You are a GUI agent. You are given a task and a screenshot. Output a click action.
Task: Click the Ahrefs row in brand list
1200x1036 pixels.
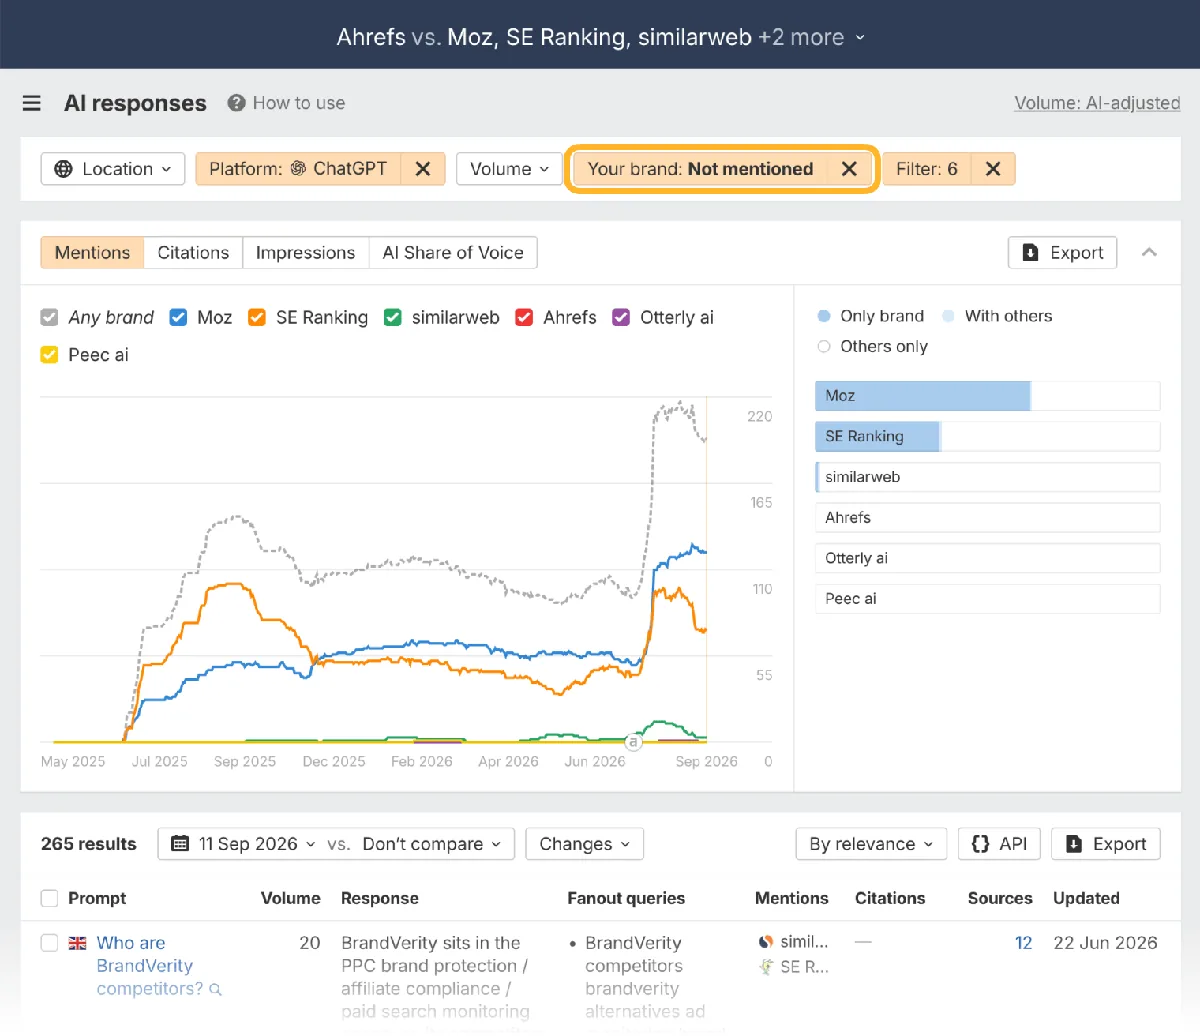coord(988,517)
